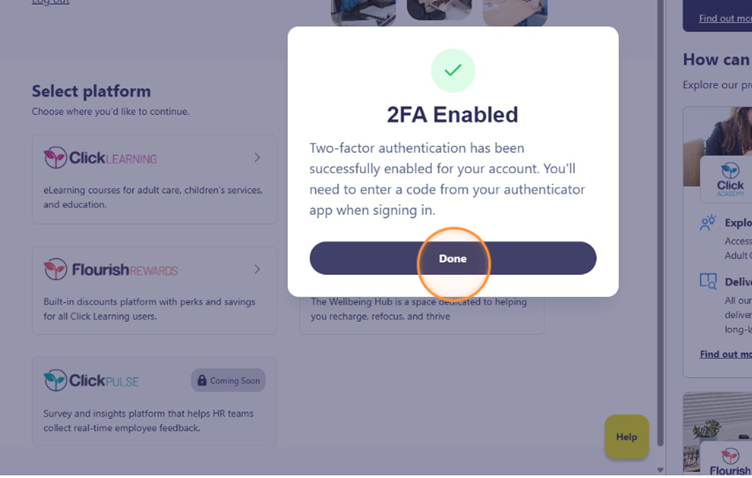Select the Wellbeing Hub description card

(x=422, y=314)
